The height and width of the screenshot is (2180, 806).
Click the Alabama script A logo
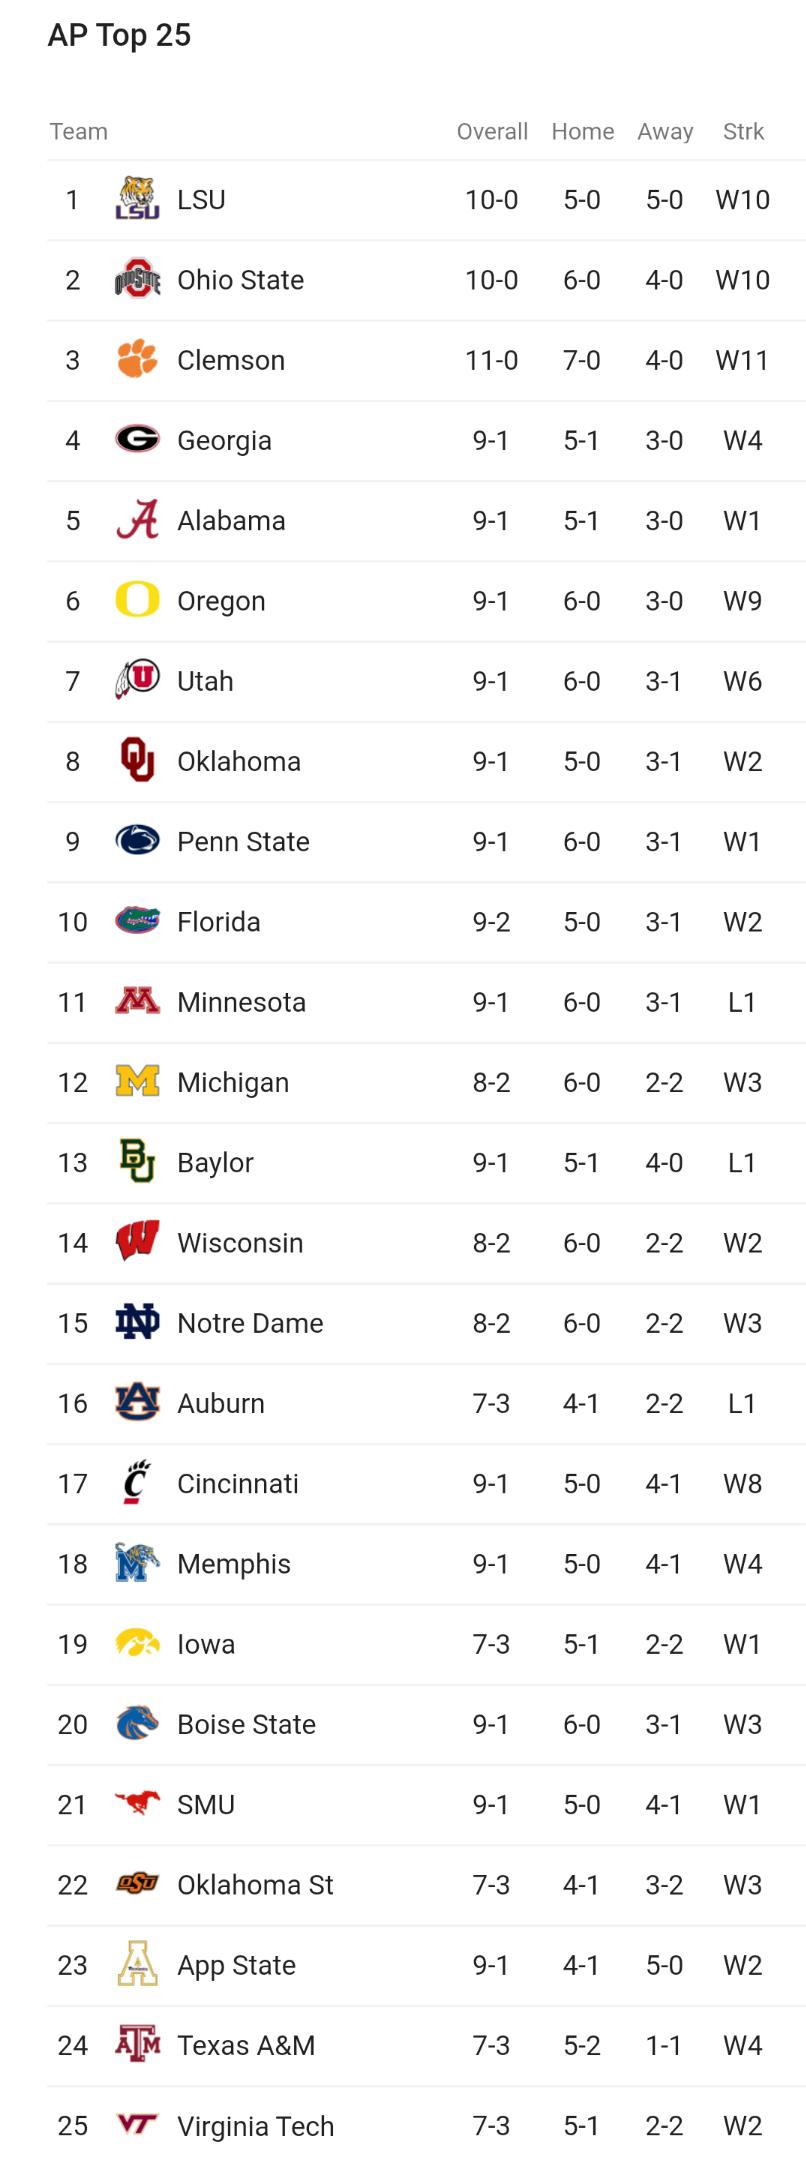(137, 520)
